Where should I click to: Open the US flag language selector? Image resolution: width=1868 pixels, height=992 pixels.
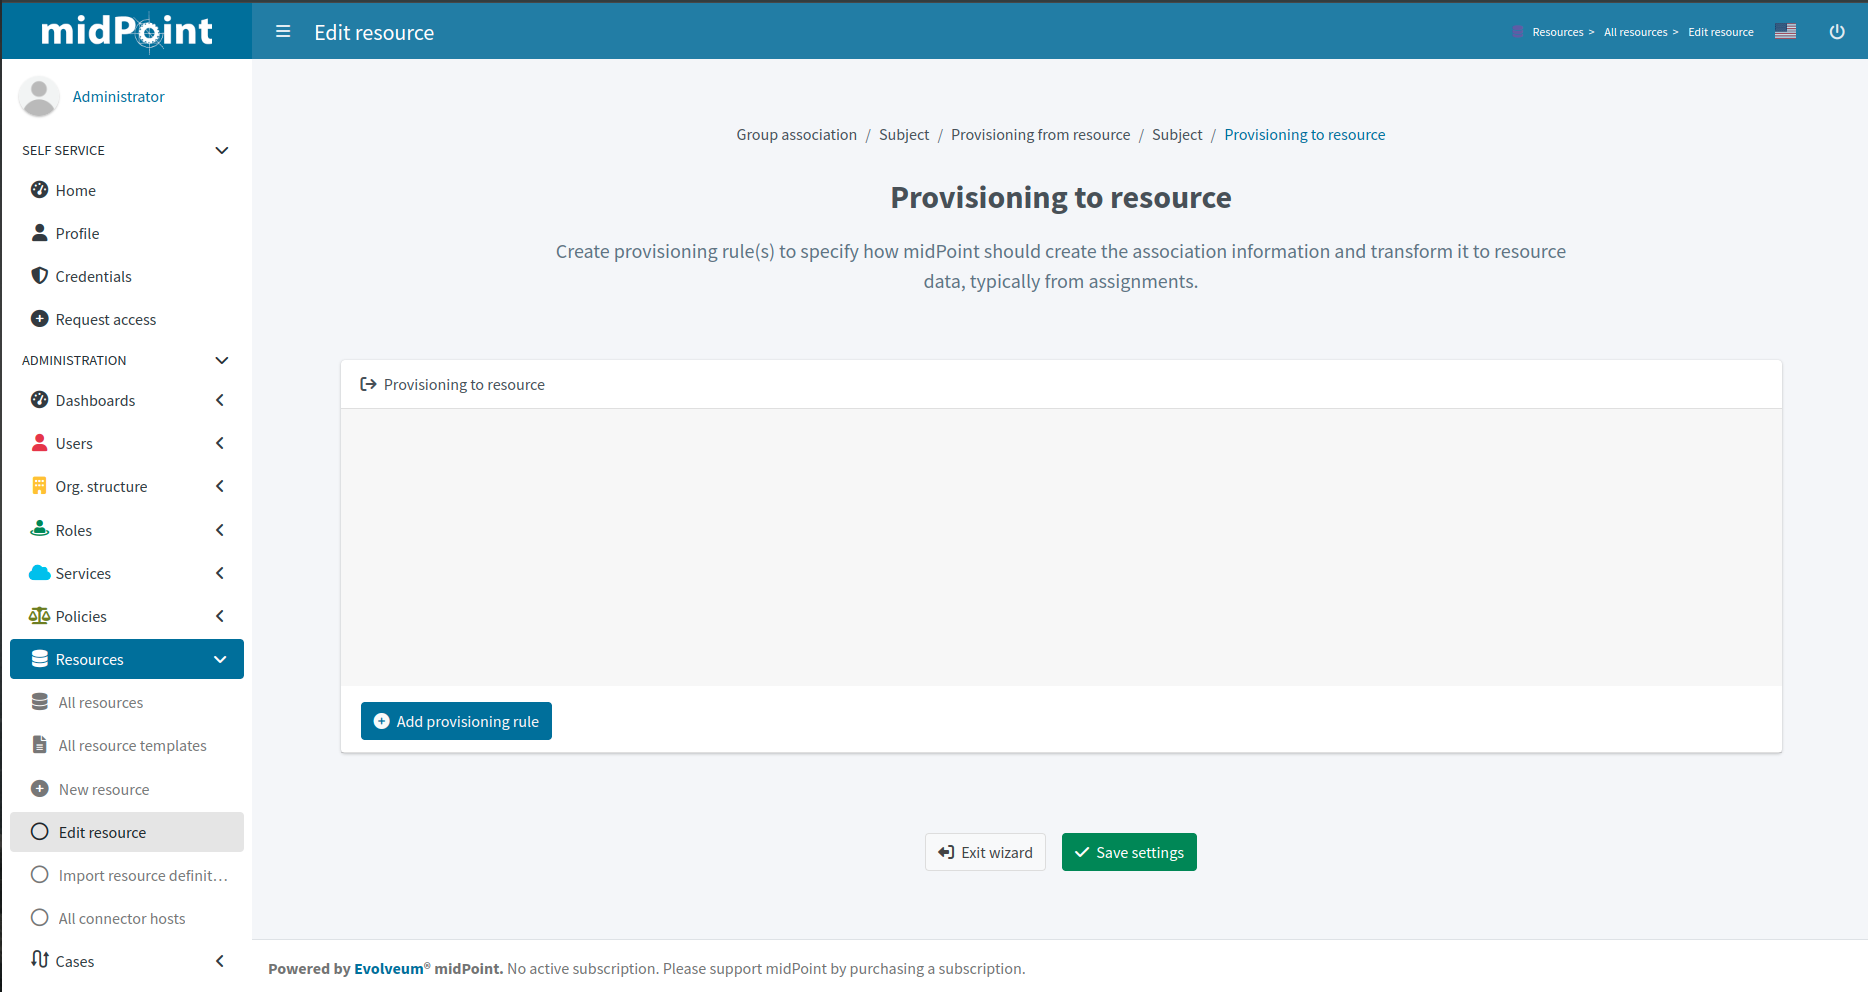click(1785, 32)
